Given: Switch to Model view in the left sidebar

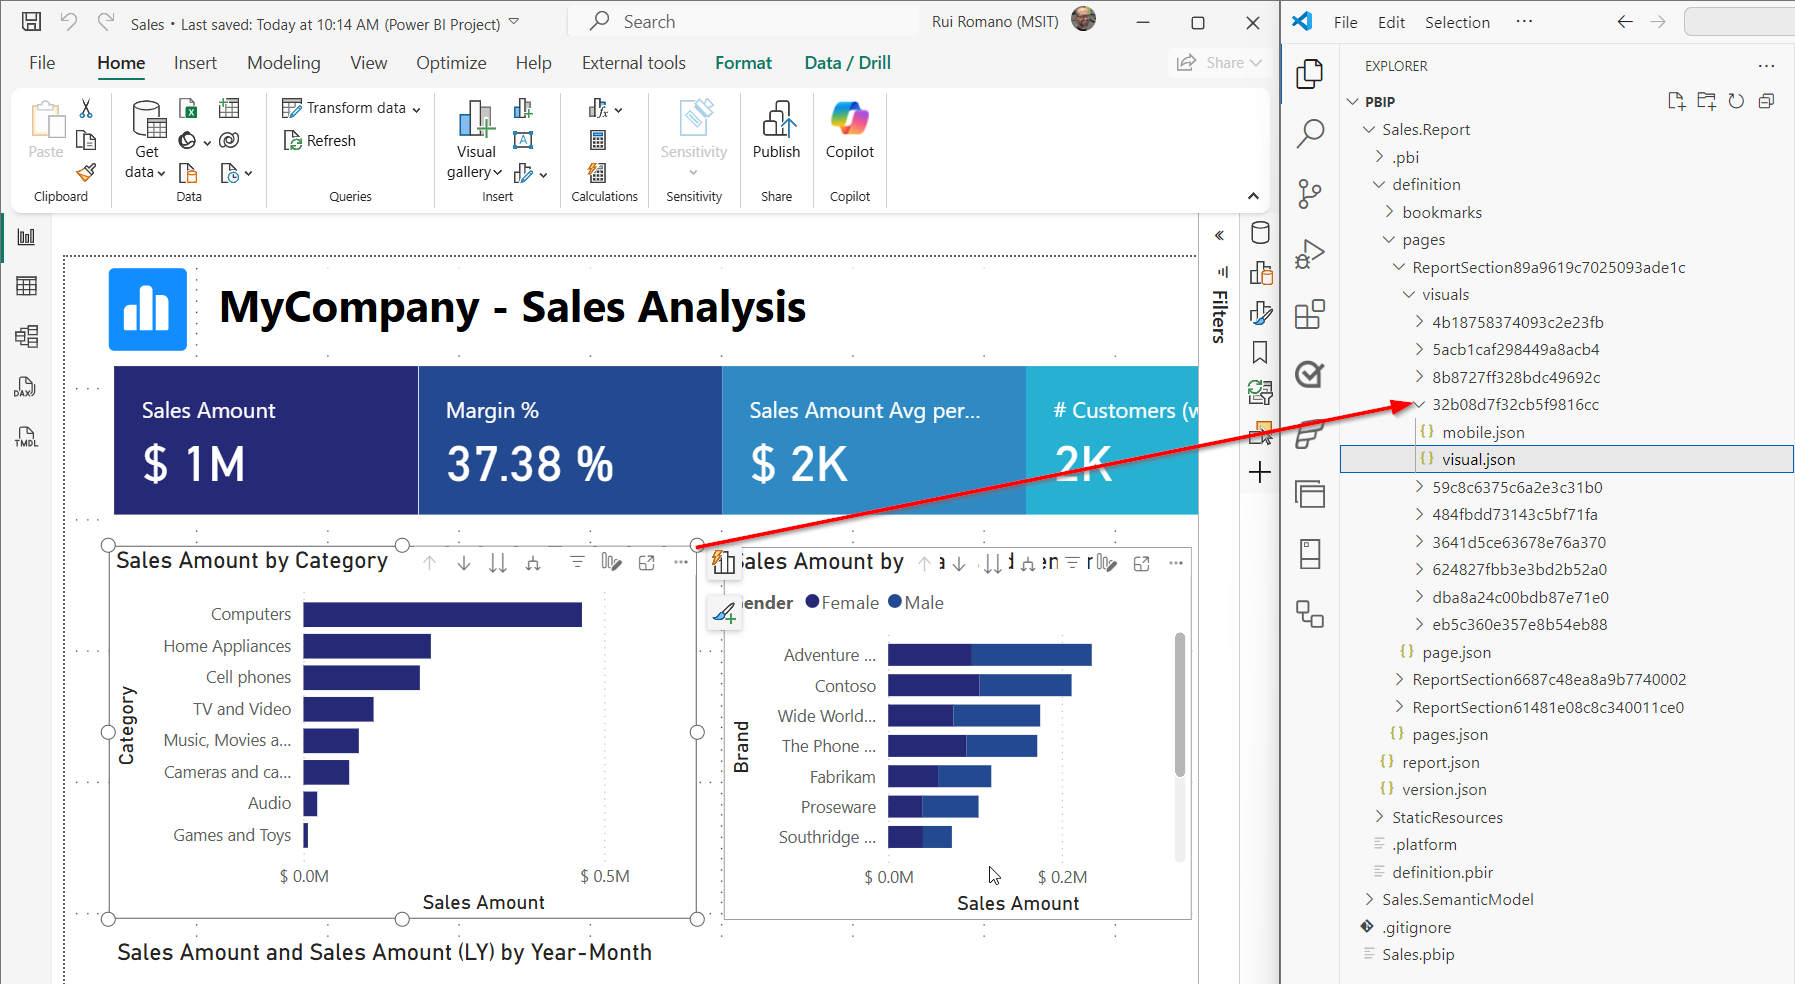Looking at the screenshot, I should pos(26,337).
